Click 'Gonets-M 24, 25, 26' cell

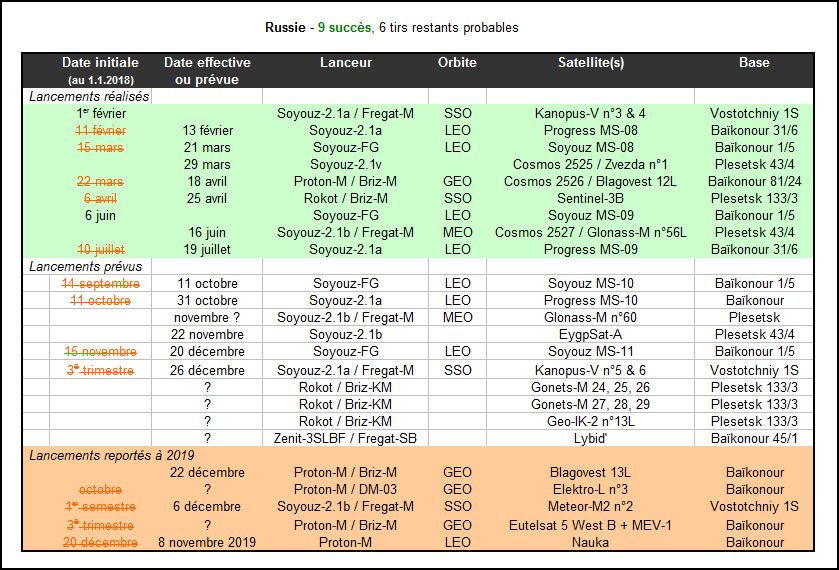coord(591,387)
